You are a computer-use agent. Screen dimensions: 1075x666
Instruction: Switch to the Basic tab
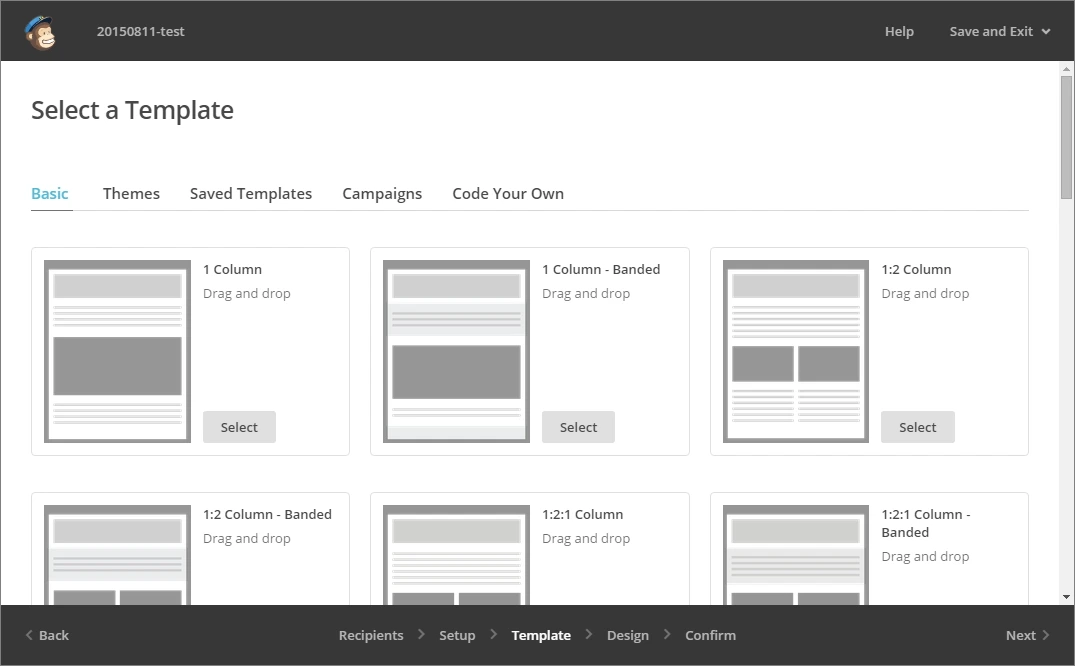click(50, 193)
